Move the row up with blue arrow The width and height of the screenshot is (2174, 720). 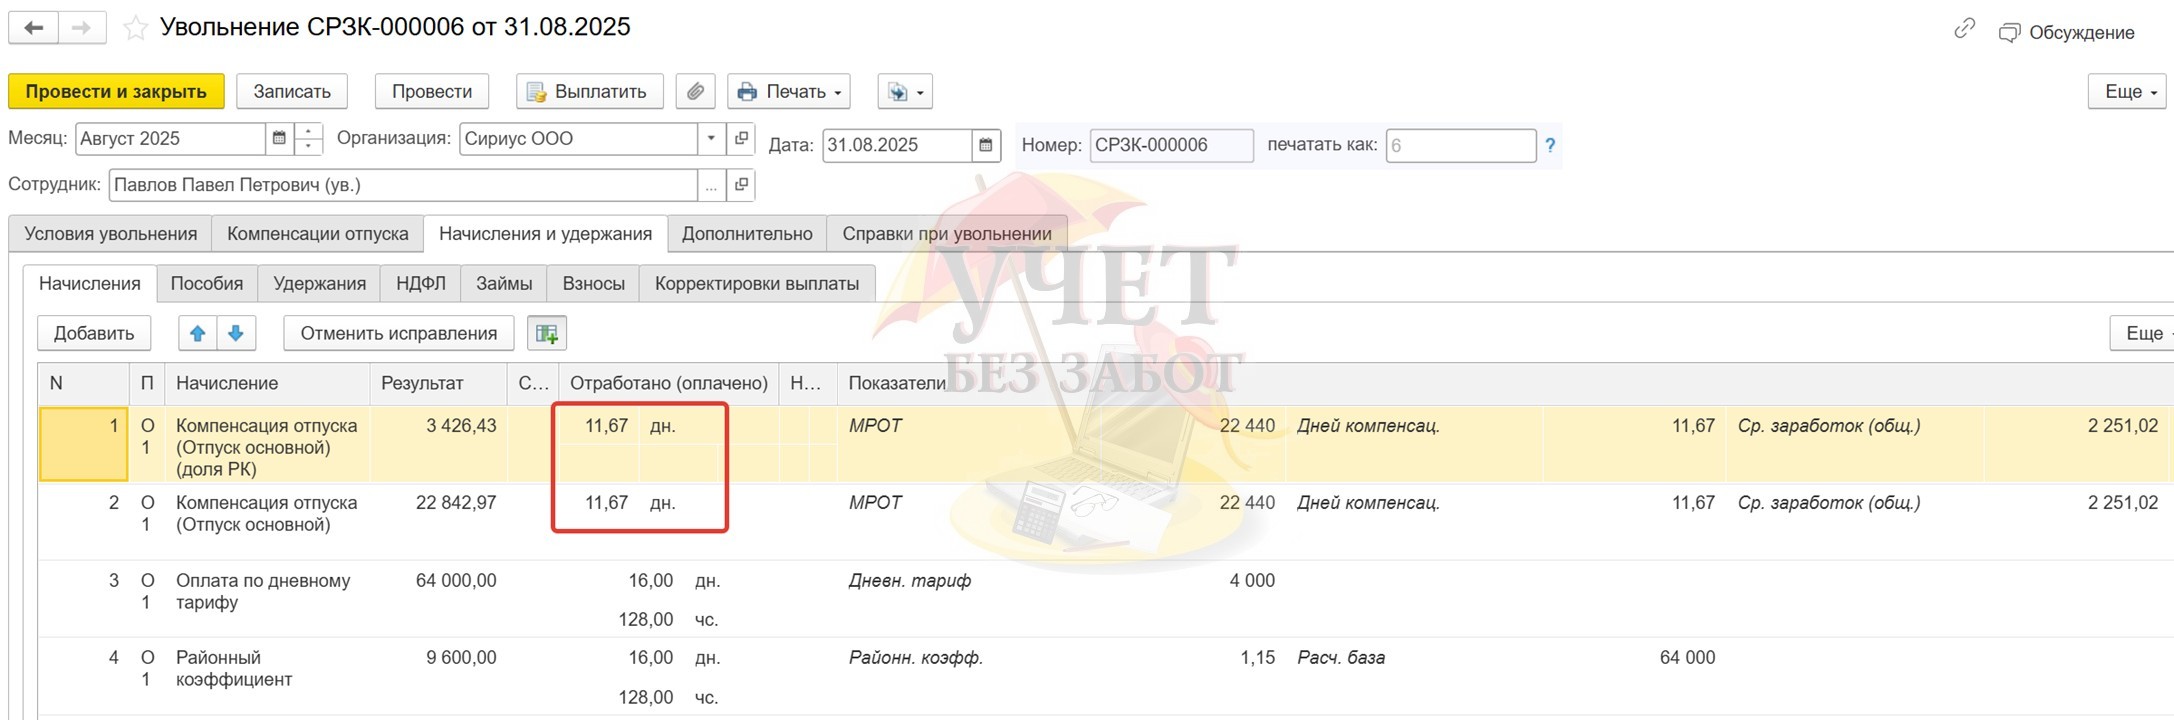point(198,334)
